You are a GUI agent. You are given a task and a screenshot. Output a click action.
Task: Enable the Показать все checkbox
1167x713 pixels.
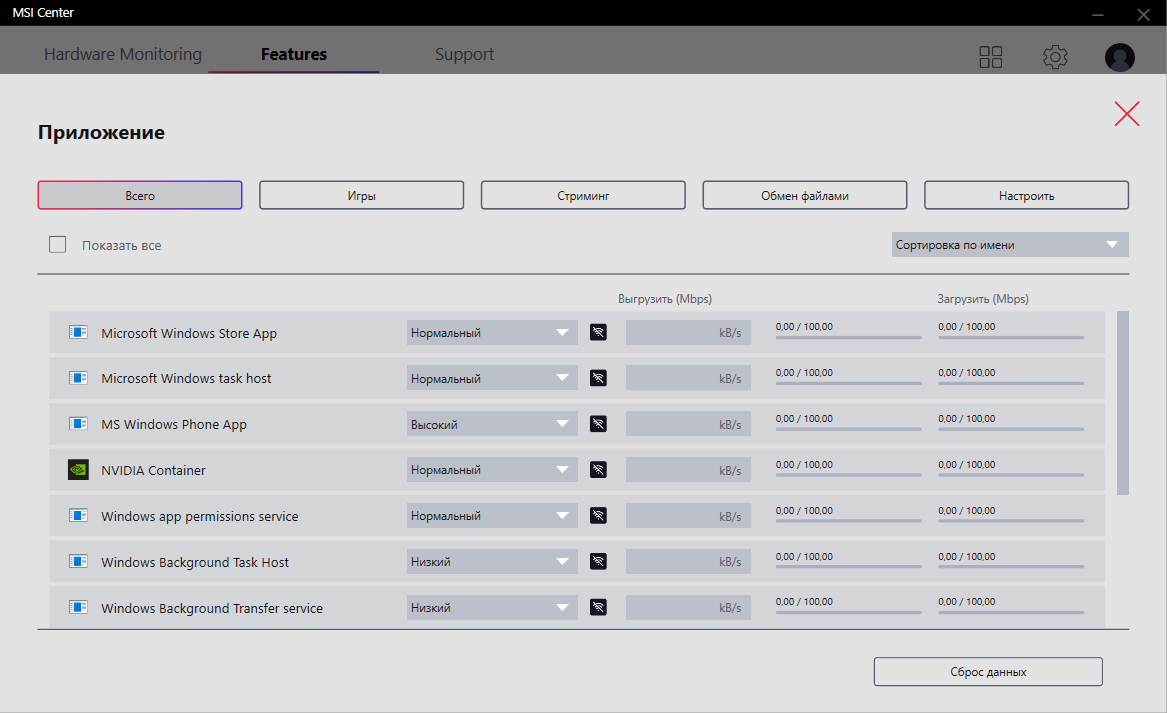coord(57,244)
